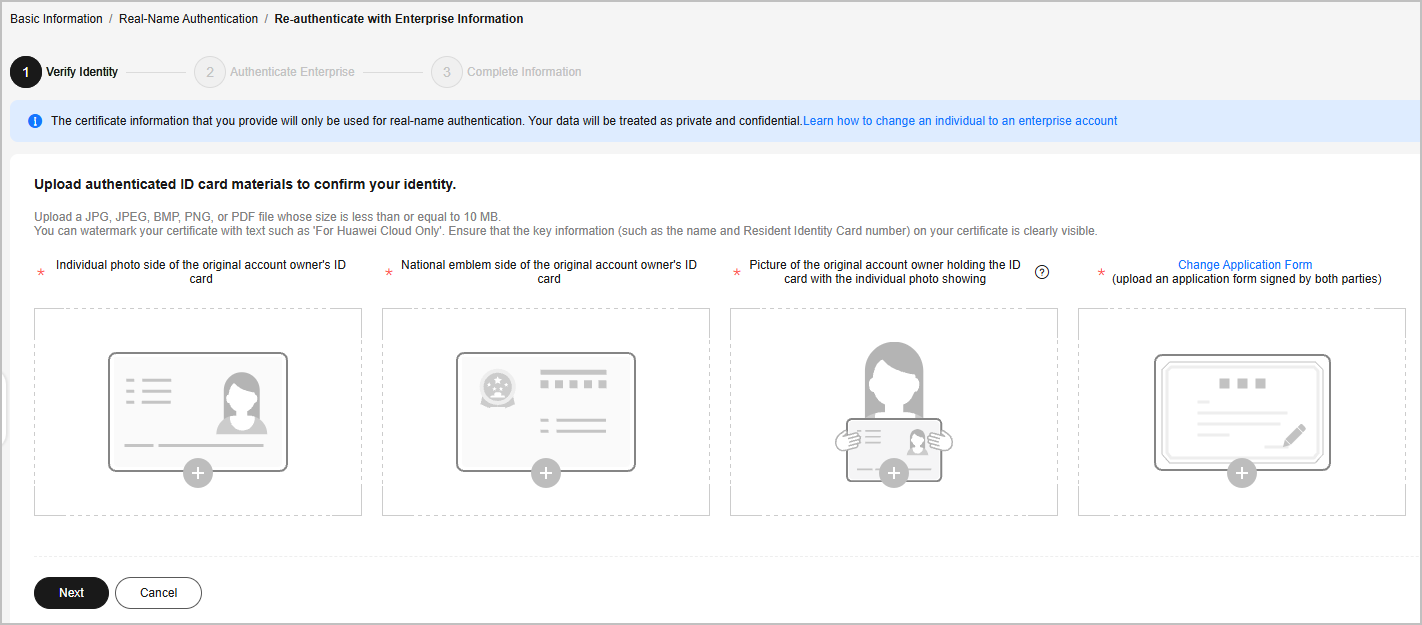The height and width of the screenshot is (625, 1422).
Task: Select the Re-authenticate with Enterprise Information breadcrumb
Action: (x=398, y=19)
